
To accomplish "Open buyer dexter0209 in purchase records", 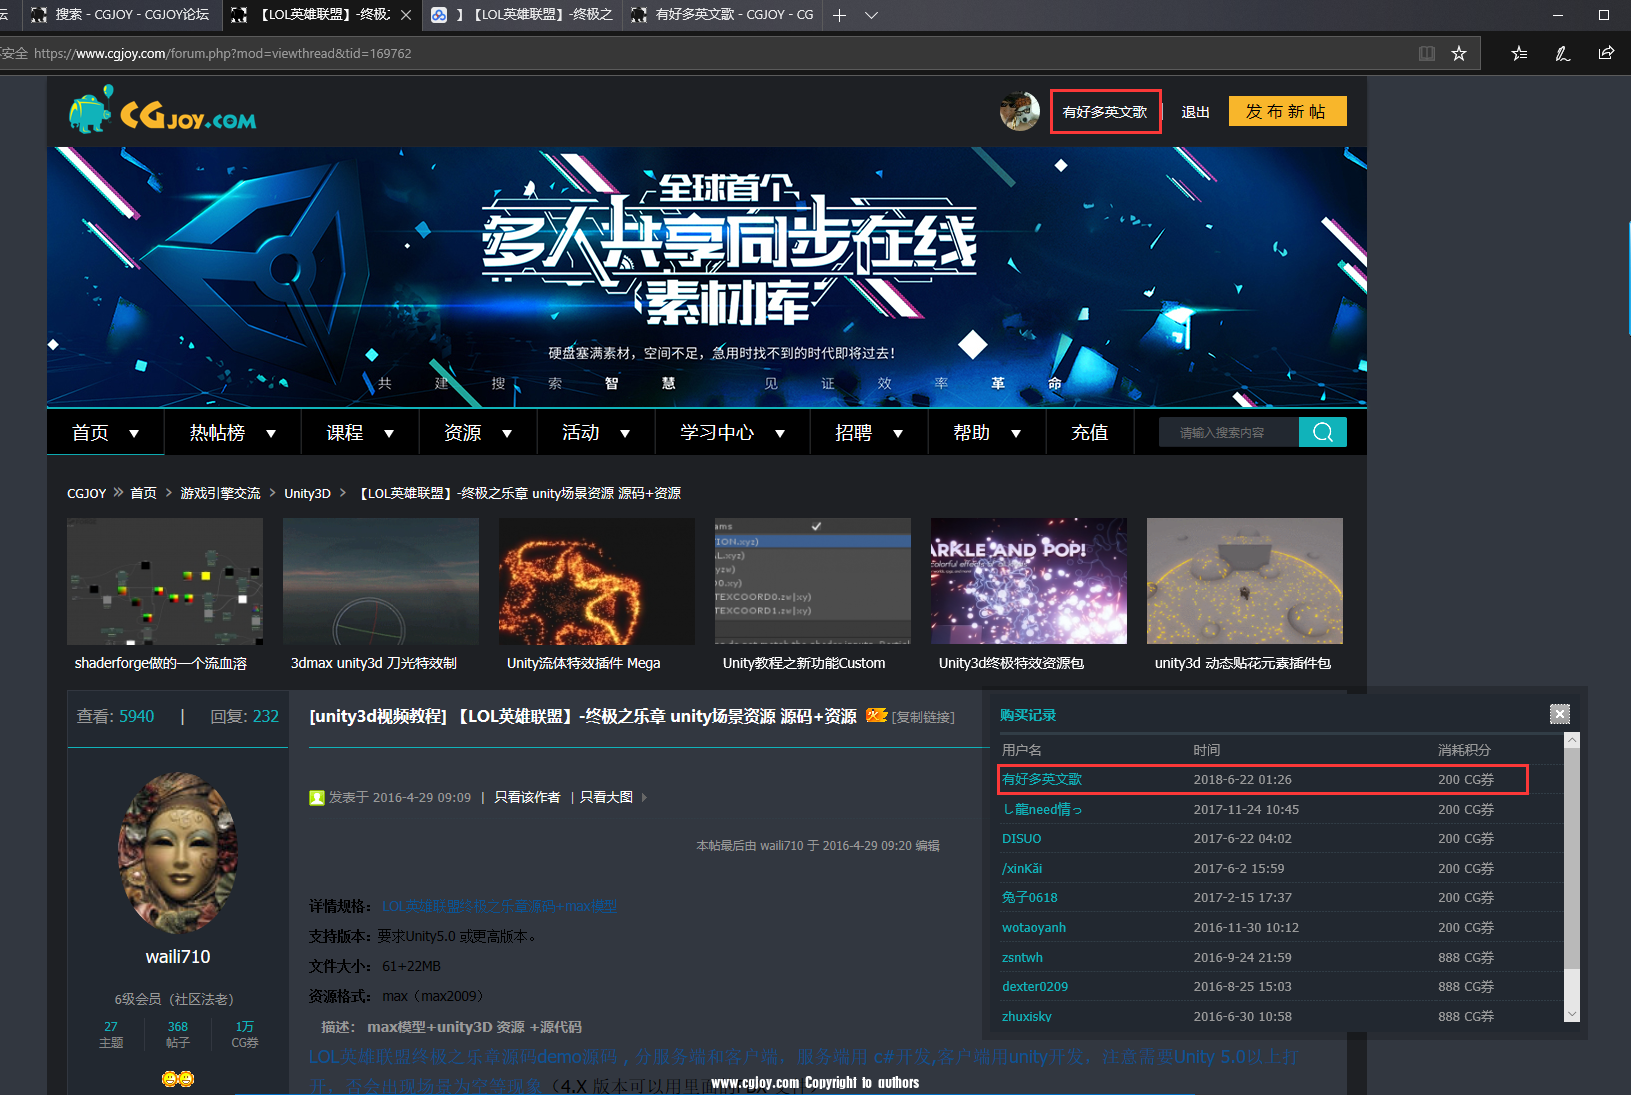I will pos(1035,986).
